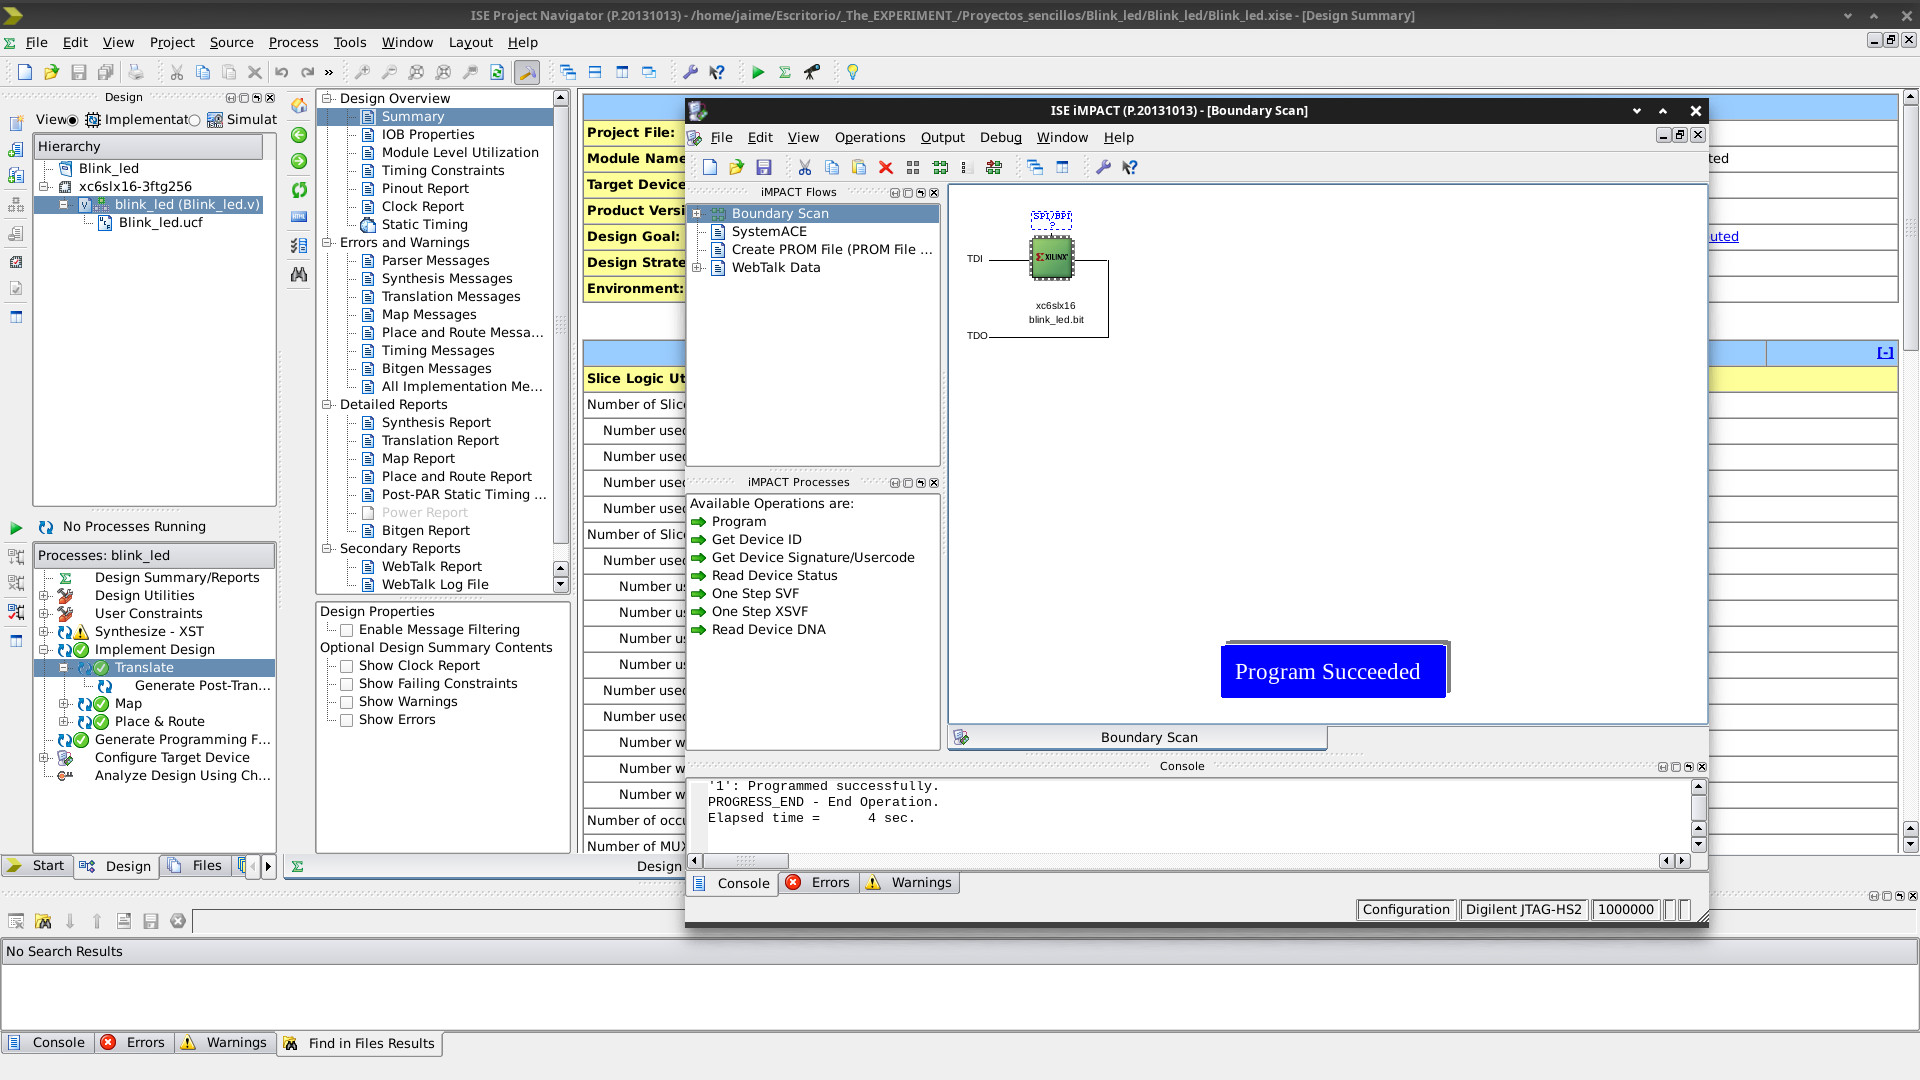This screenshot has width=1920, height=1080.
Task: Open the iMPACT Operations menu
Action: coord(869,138)
